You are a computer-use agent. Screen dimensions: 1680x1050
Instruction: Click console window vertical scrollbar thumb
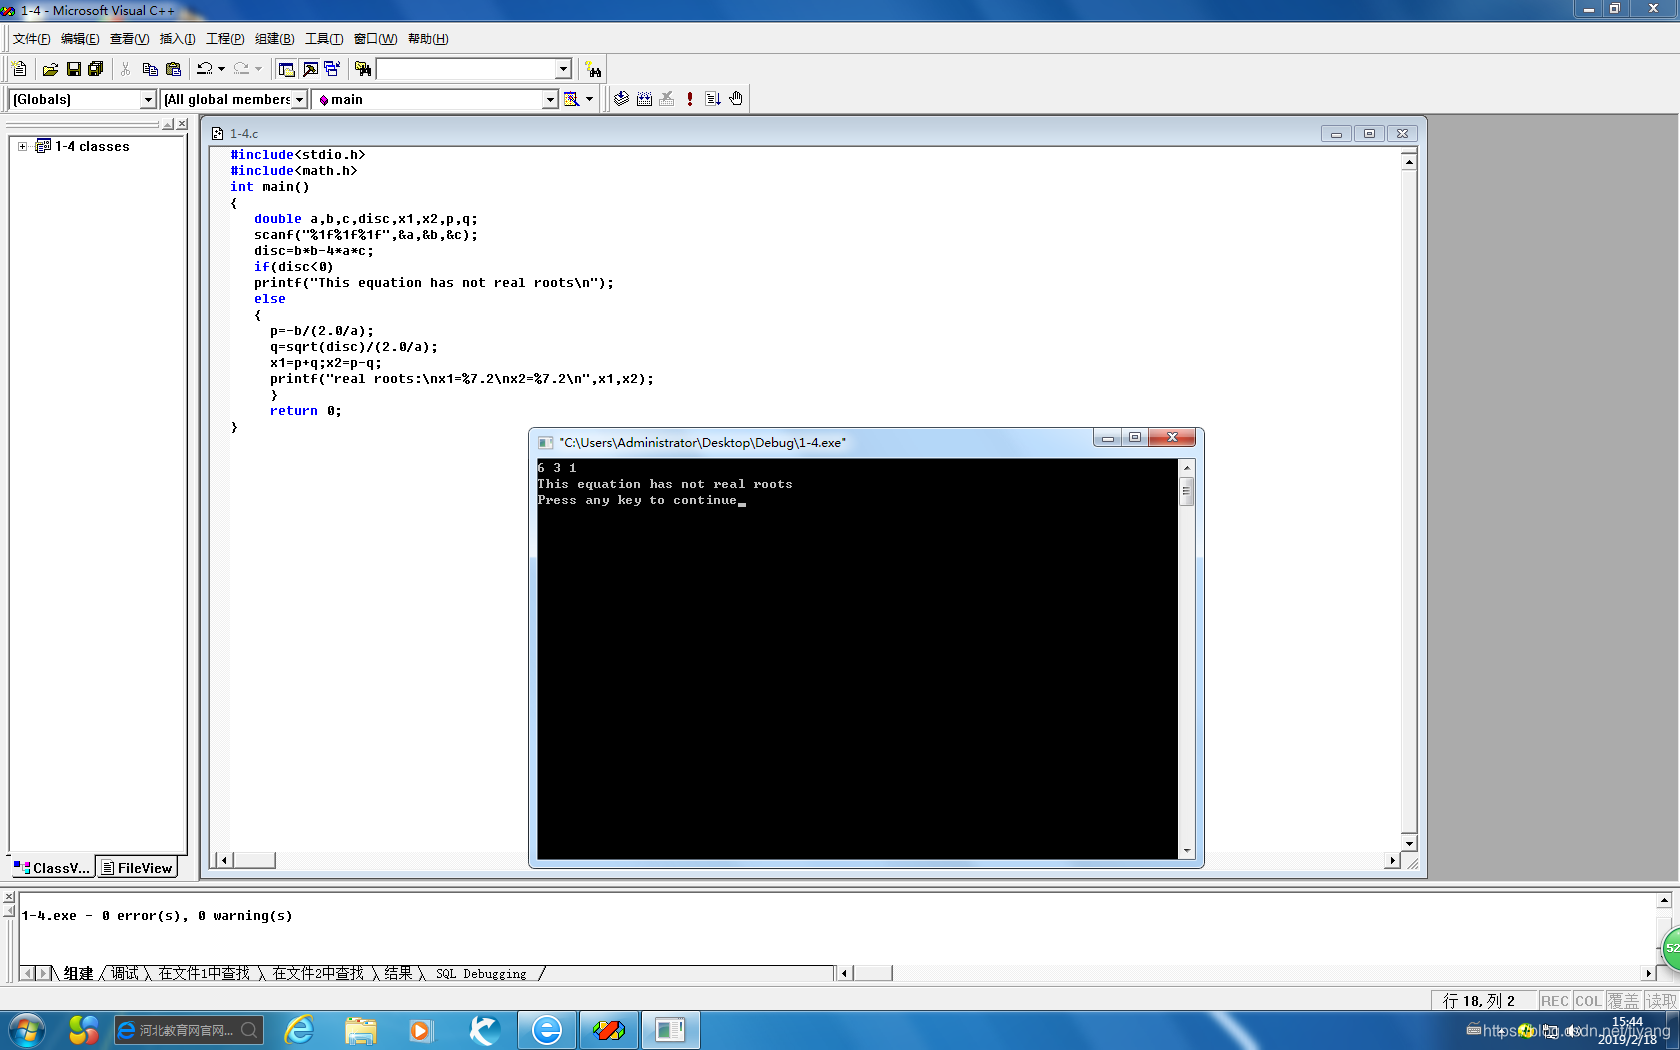pyautogui.click(x=1186, y=491)
